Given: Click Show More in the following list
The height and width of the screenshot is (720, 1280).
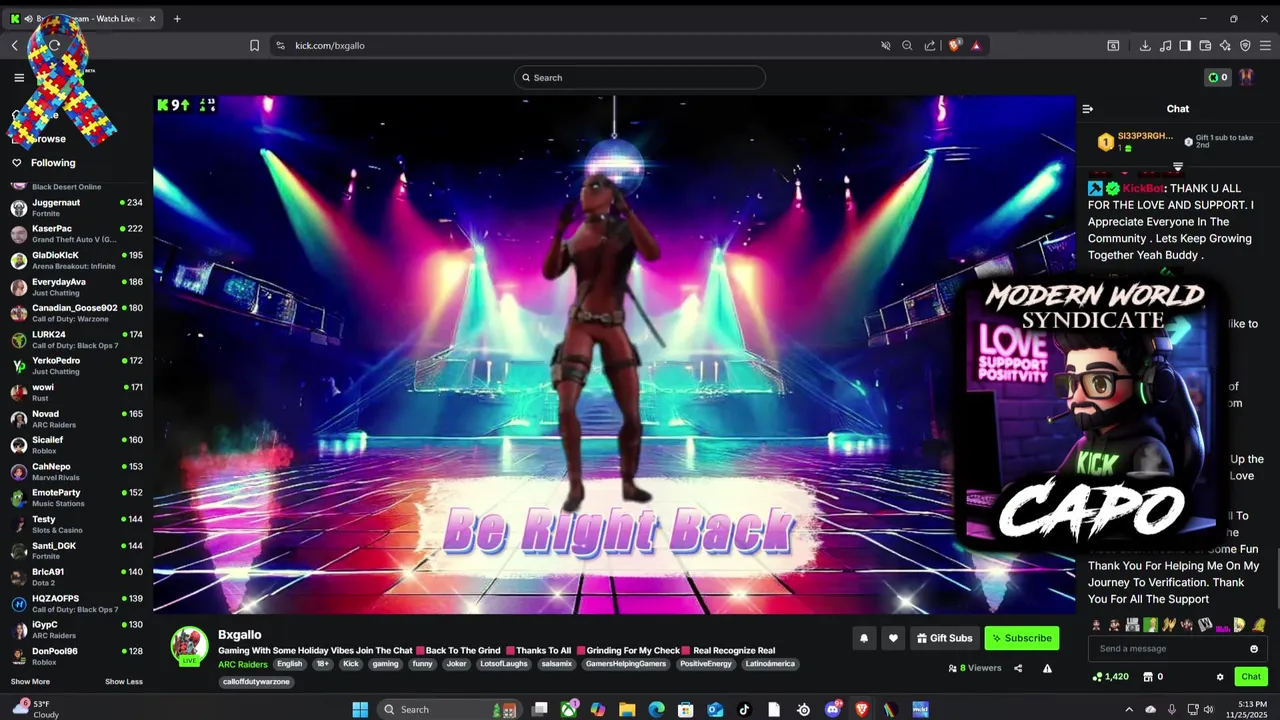Looking at the screenshot, I should click(30, 682).
